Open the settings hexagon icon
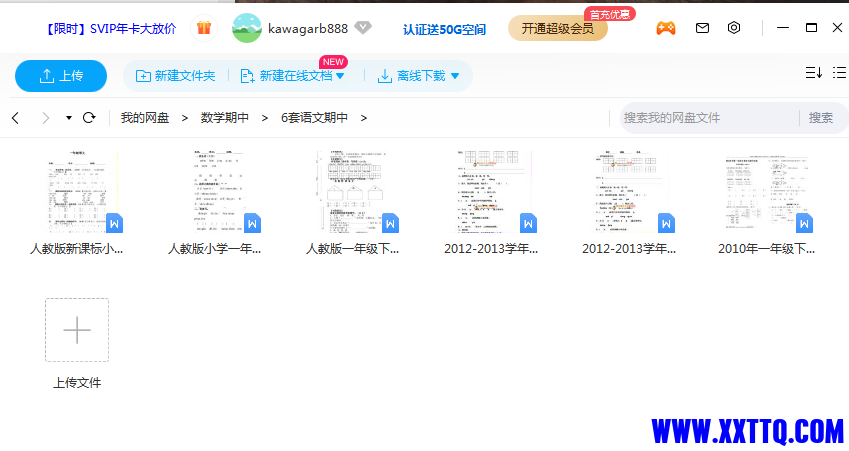The height and width of the screenshot is (451, 849). [x=734, y=28]
